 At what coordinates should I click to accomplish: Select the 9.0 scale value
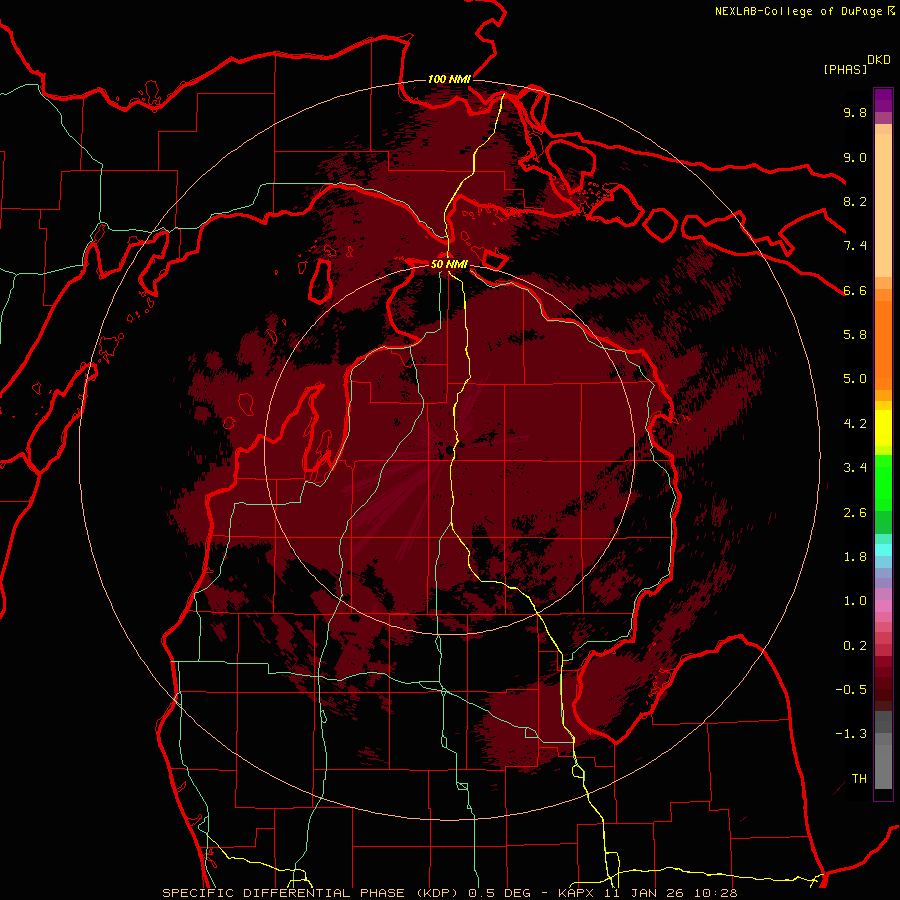(x=855, y=157)
